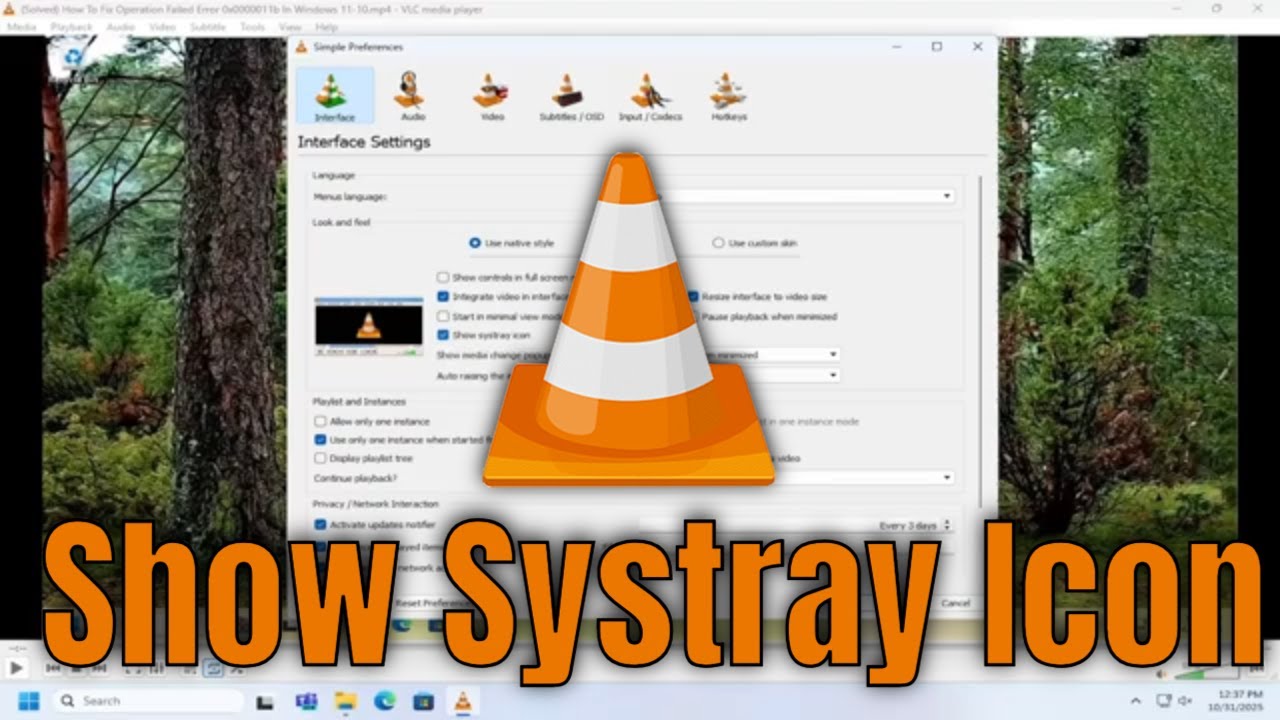Open the Audio menu in menu bar
The image size is (1280, 720).
pos(120,27)
